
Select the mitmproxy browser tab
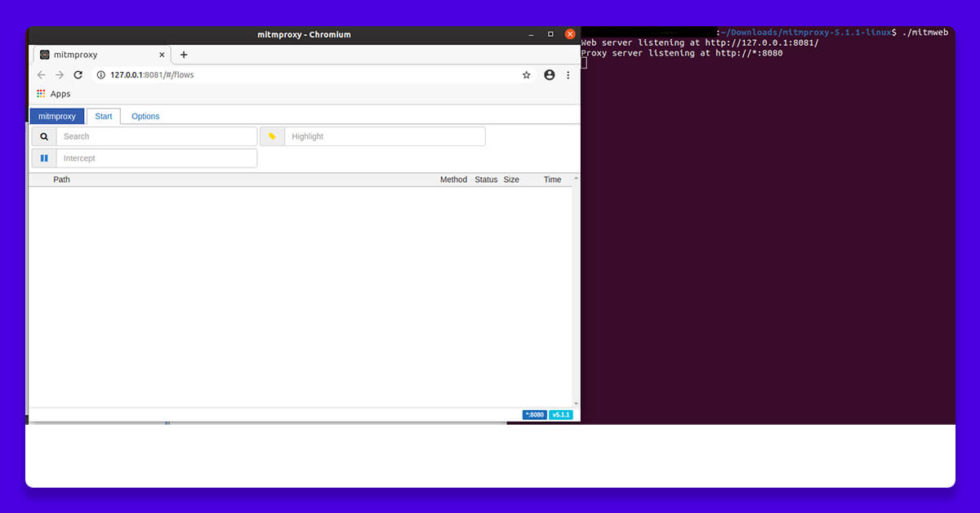point(102,55)
